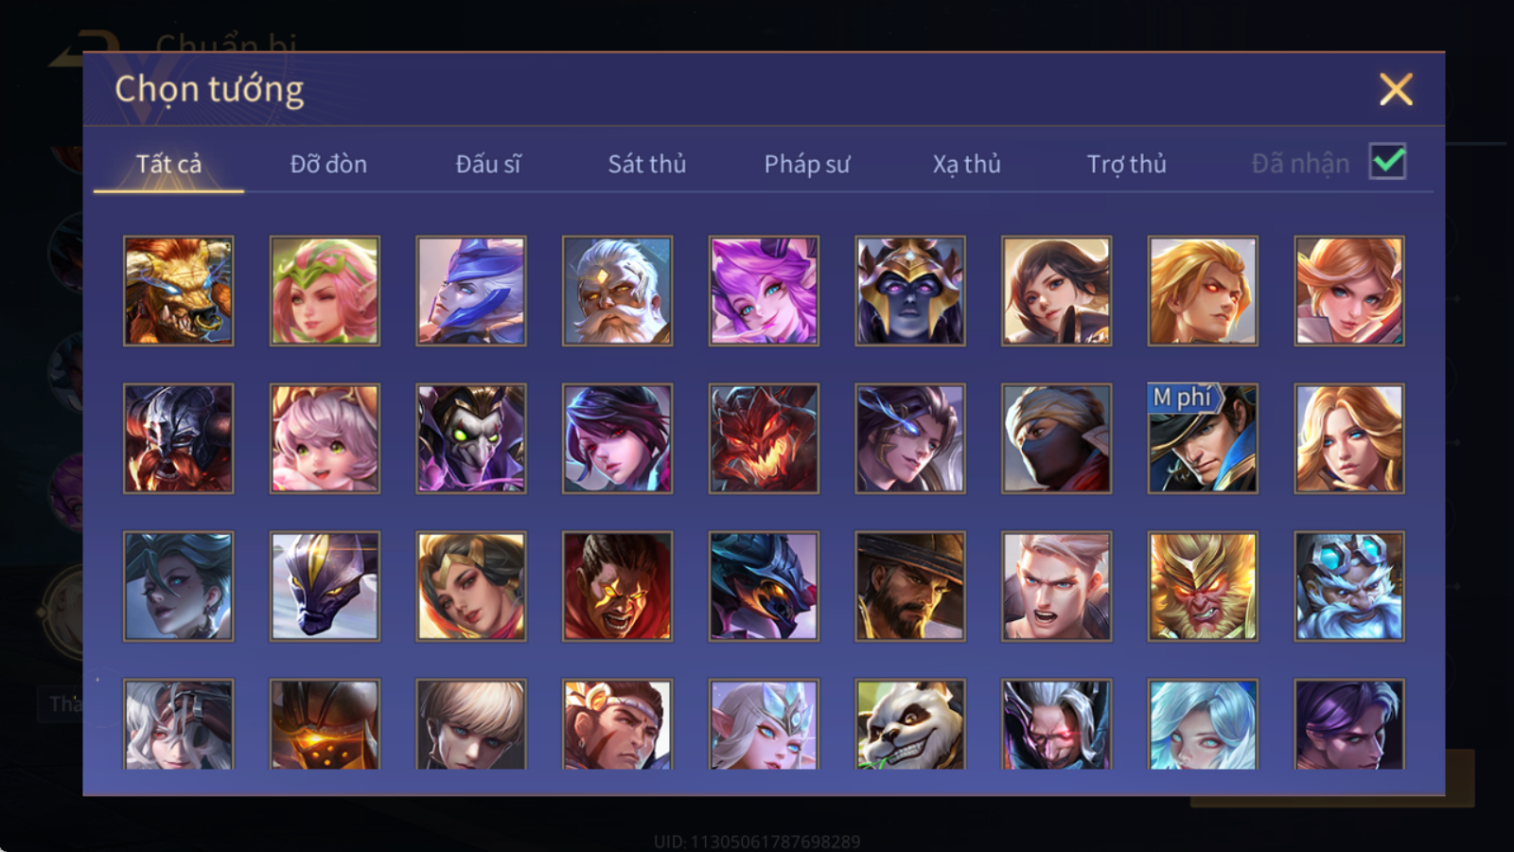Pick the purple-haired girl hero portrait
The height and width of the screenshot is (852, 1514).
pos(764,291)
